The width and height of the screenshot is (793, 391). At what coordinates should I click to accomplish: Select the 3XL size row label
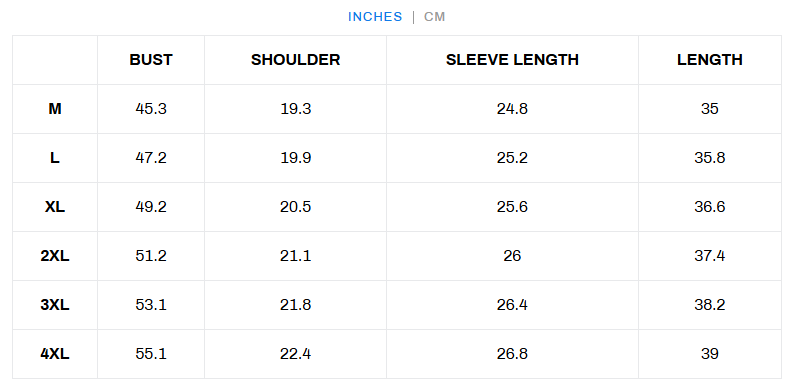pos(55,305)
